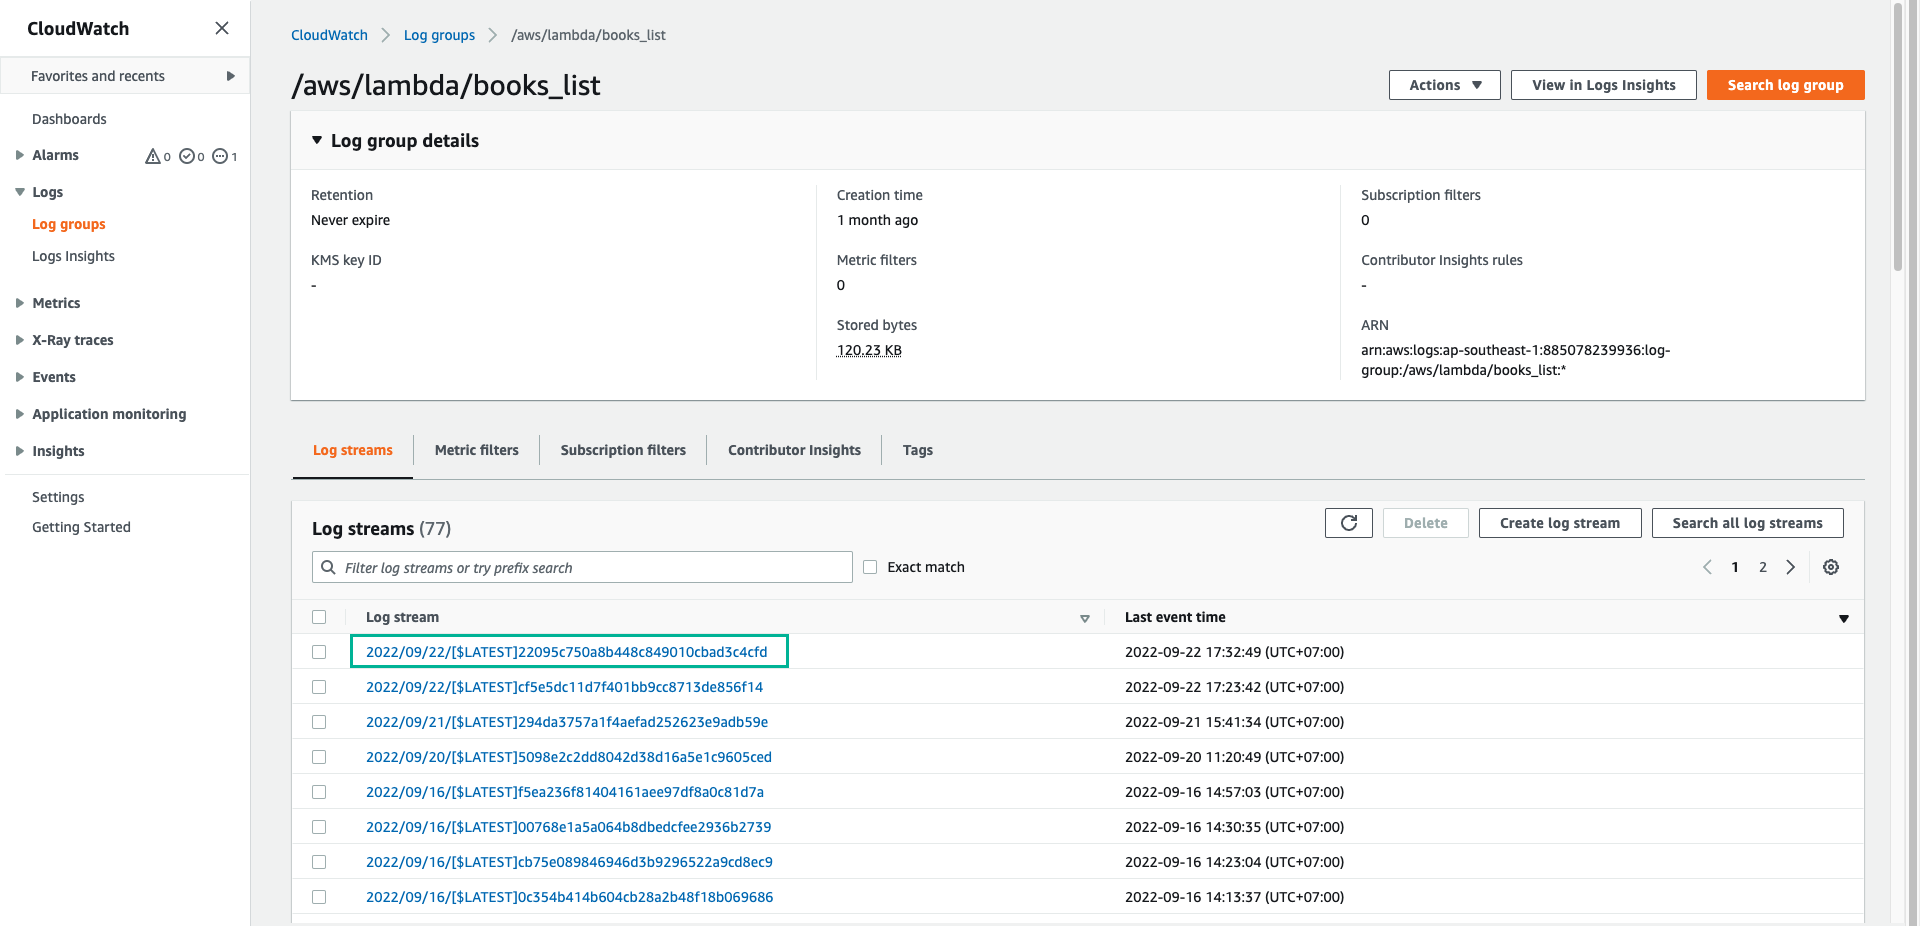Open Getting Started in the sidebar

(x=81, y=527)
